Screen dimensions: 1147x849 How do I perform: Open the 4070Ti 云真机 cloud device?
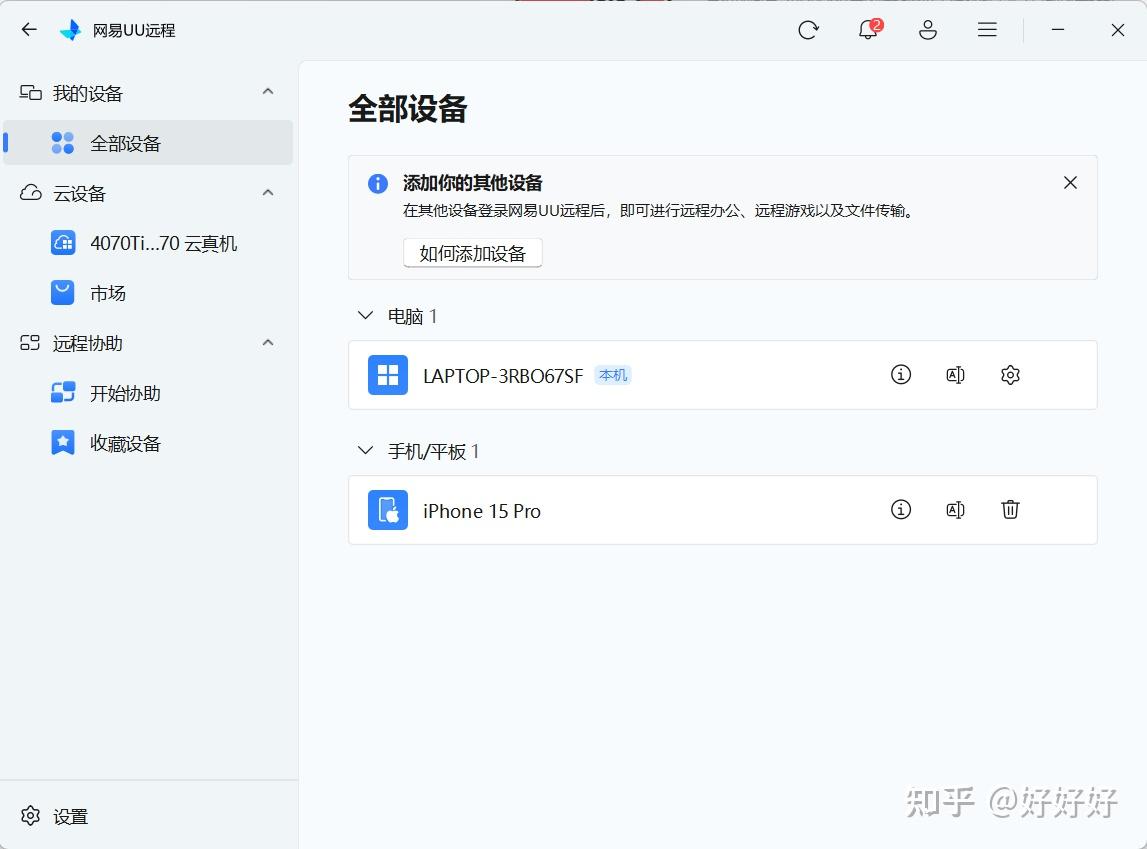click(148, 243)
